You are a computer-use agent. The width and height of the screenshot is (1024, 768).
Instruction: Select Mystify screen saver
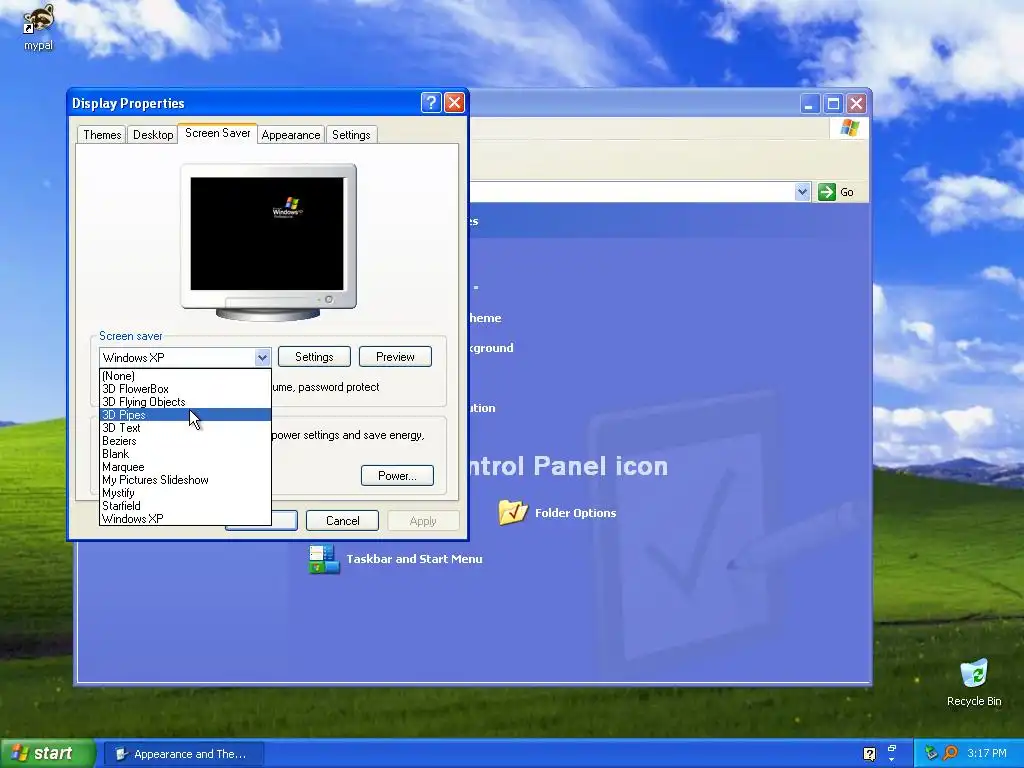[x=185, y=493]
